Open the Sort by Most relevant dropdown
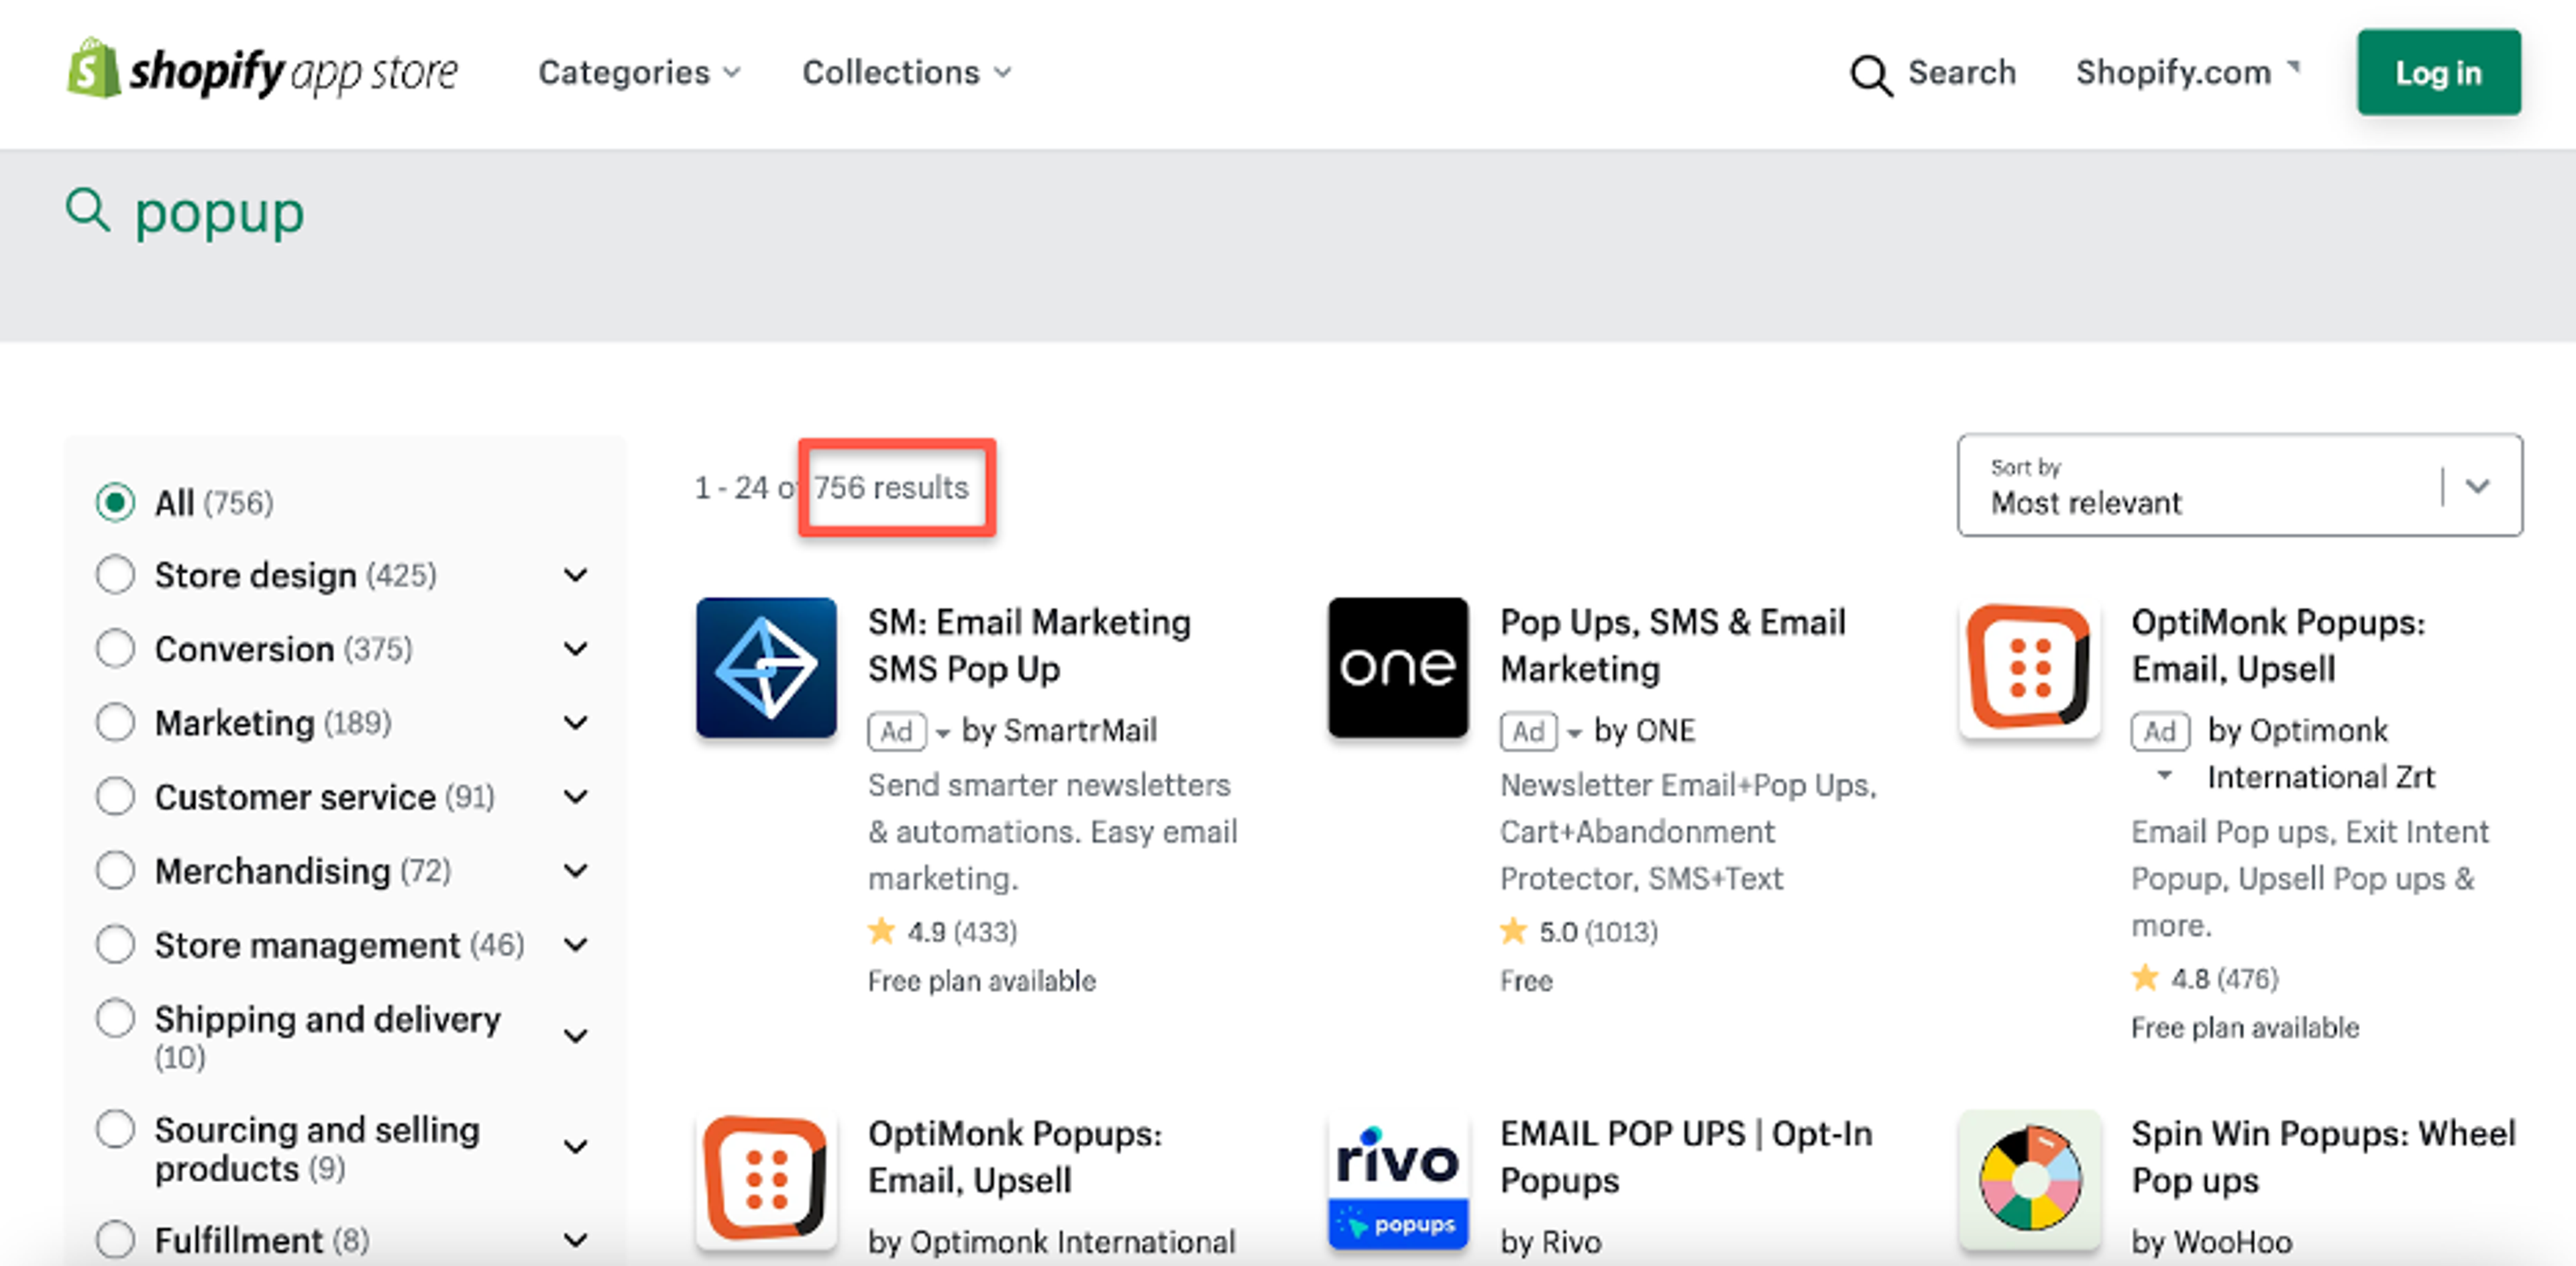 (x=2240, y=490)
